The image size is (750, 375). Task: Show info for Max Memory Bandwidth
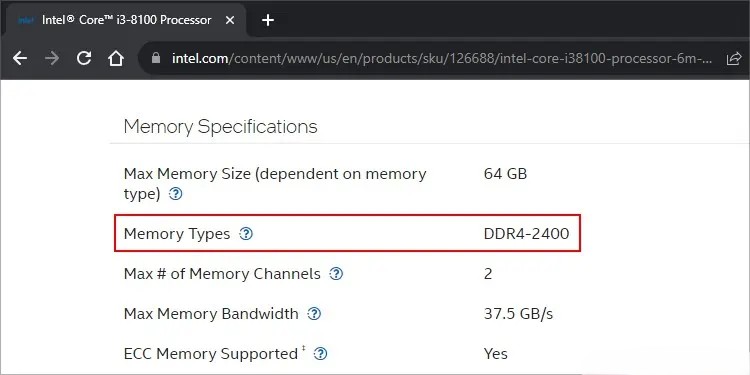[314, 314]
